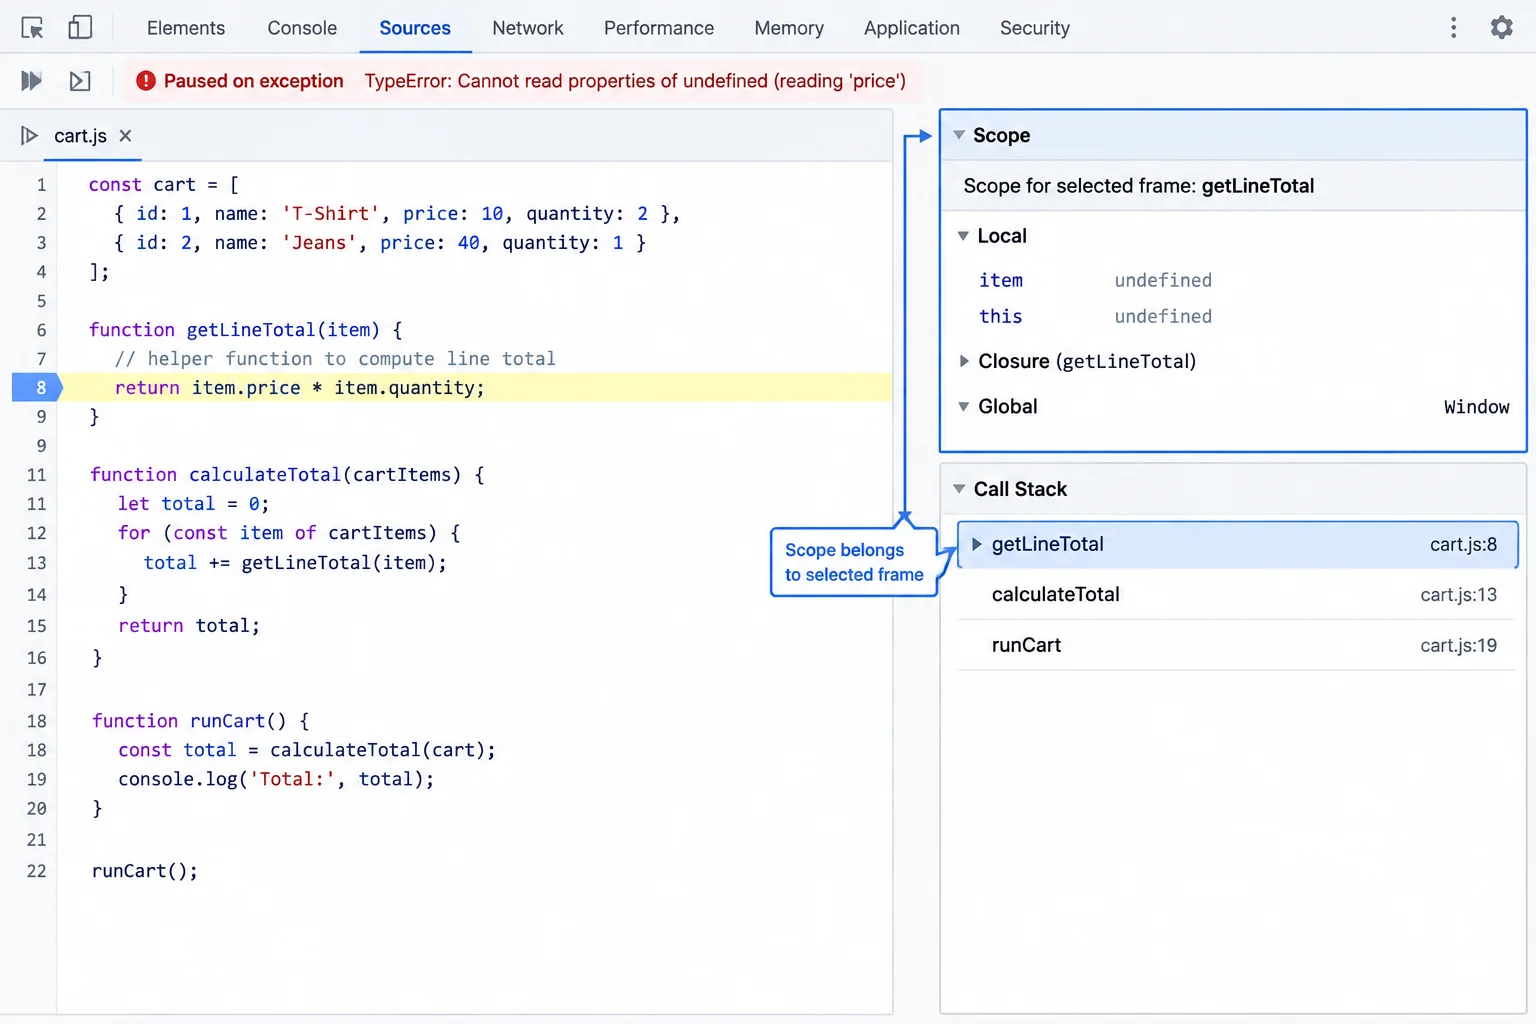Collapse the Scope section
The width and height of the screenshot is (1536, 1024).
[x=959, y=135]
